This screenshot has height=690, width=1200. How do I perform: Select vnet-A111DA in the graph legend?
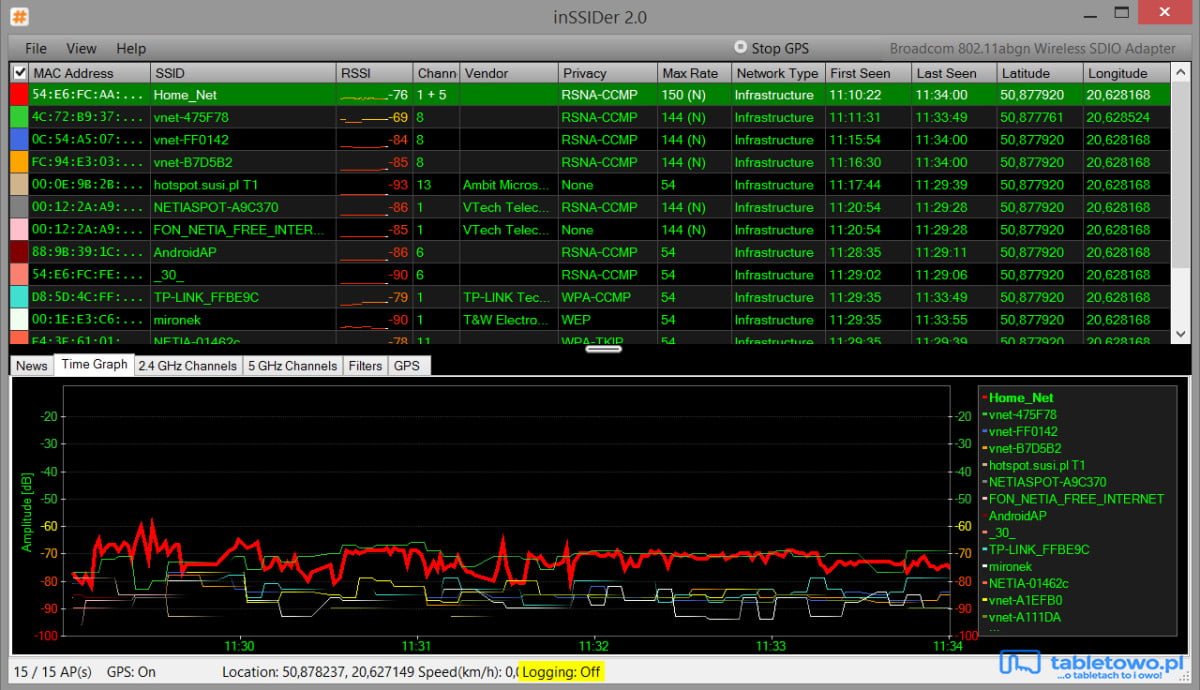click(x=1025, y=618)
